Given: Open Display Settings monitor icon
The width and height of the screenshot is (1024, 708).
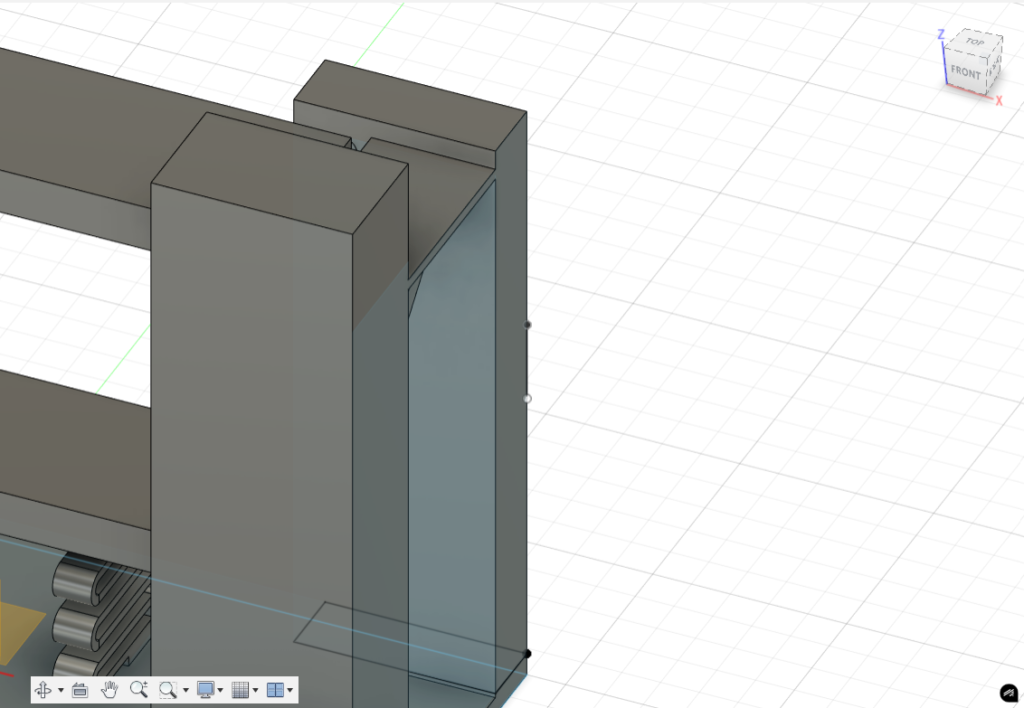Looking at the screenshot, I should point(206,690).
